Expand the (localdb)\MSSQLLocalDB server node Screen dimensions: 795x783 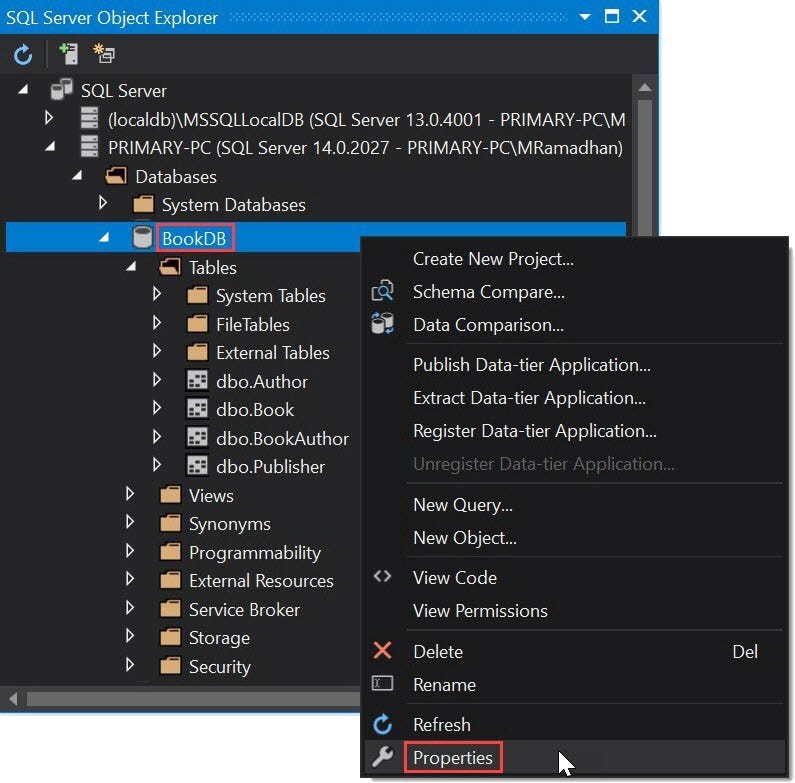[49, 118]
